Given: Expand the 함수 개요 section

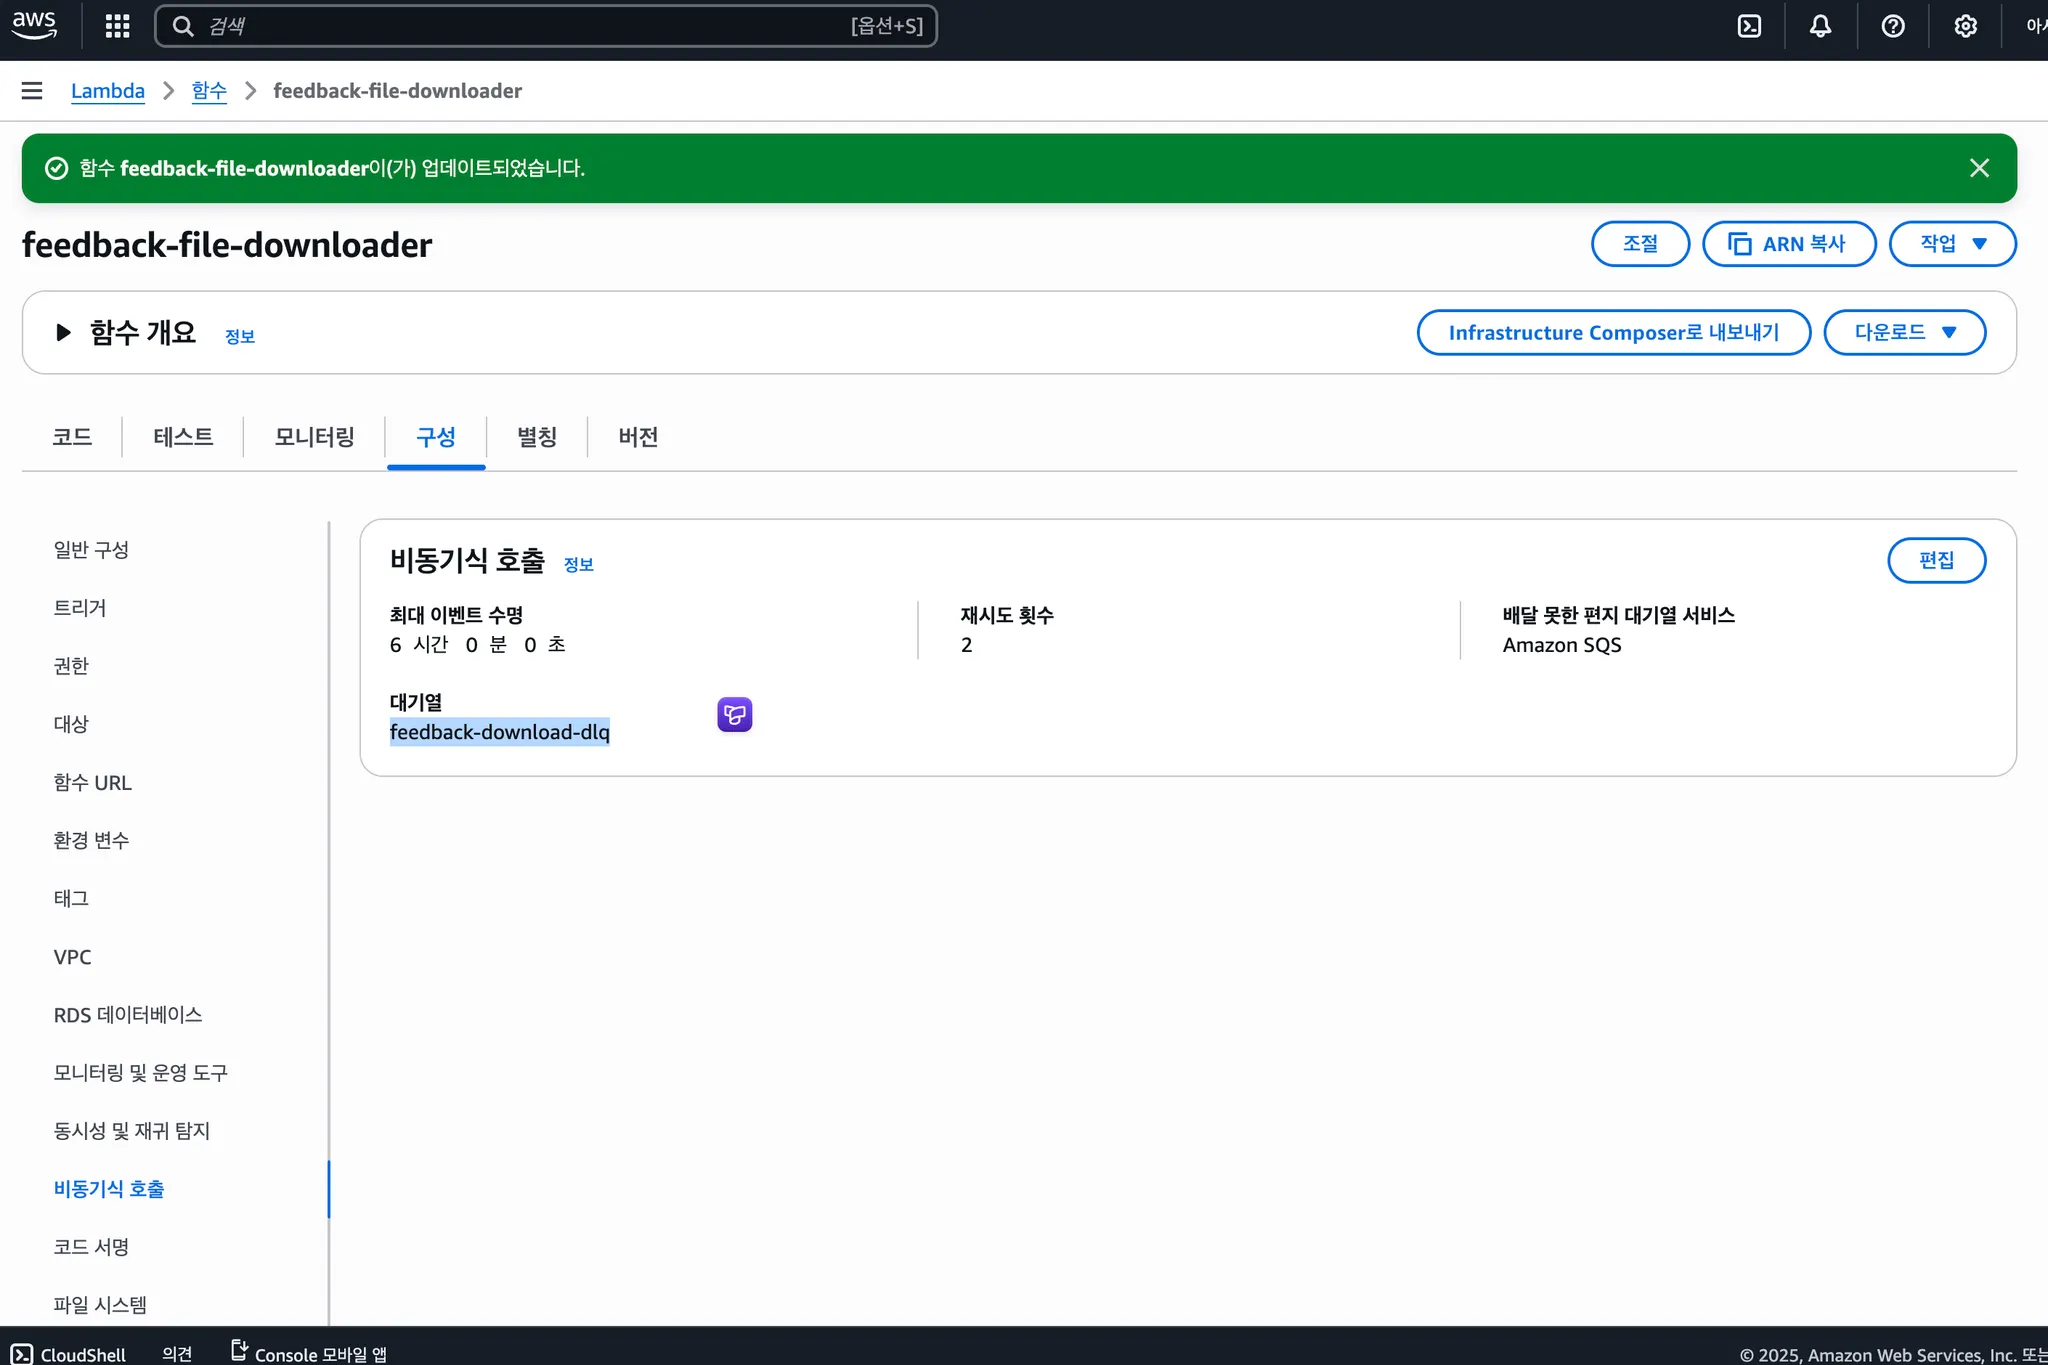Looking at the screenshot, I should pos(64,333).
